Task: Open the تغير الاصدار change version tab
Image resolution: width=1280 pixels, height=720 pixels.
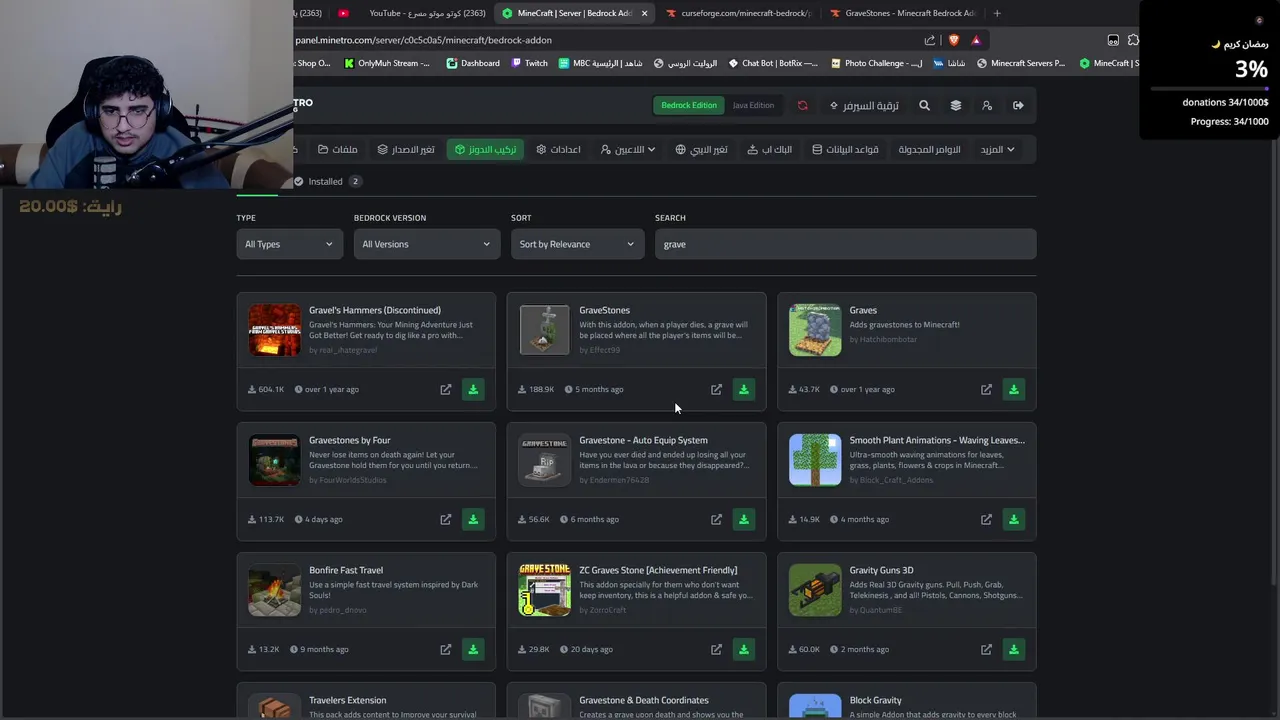Action: point(406,149)
